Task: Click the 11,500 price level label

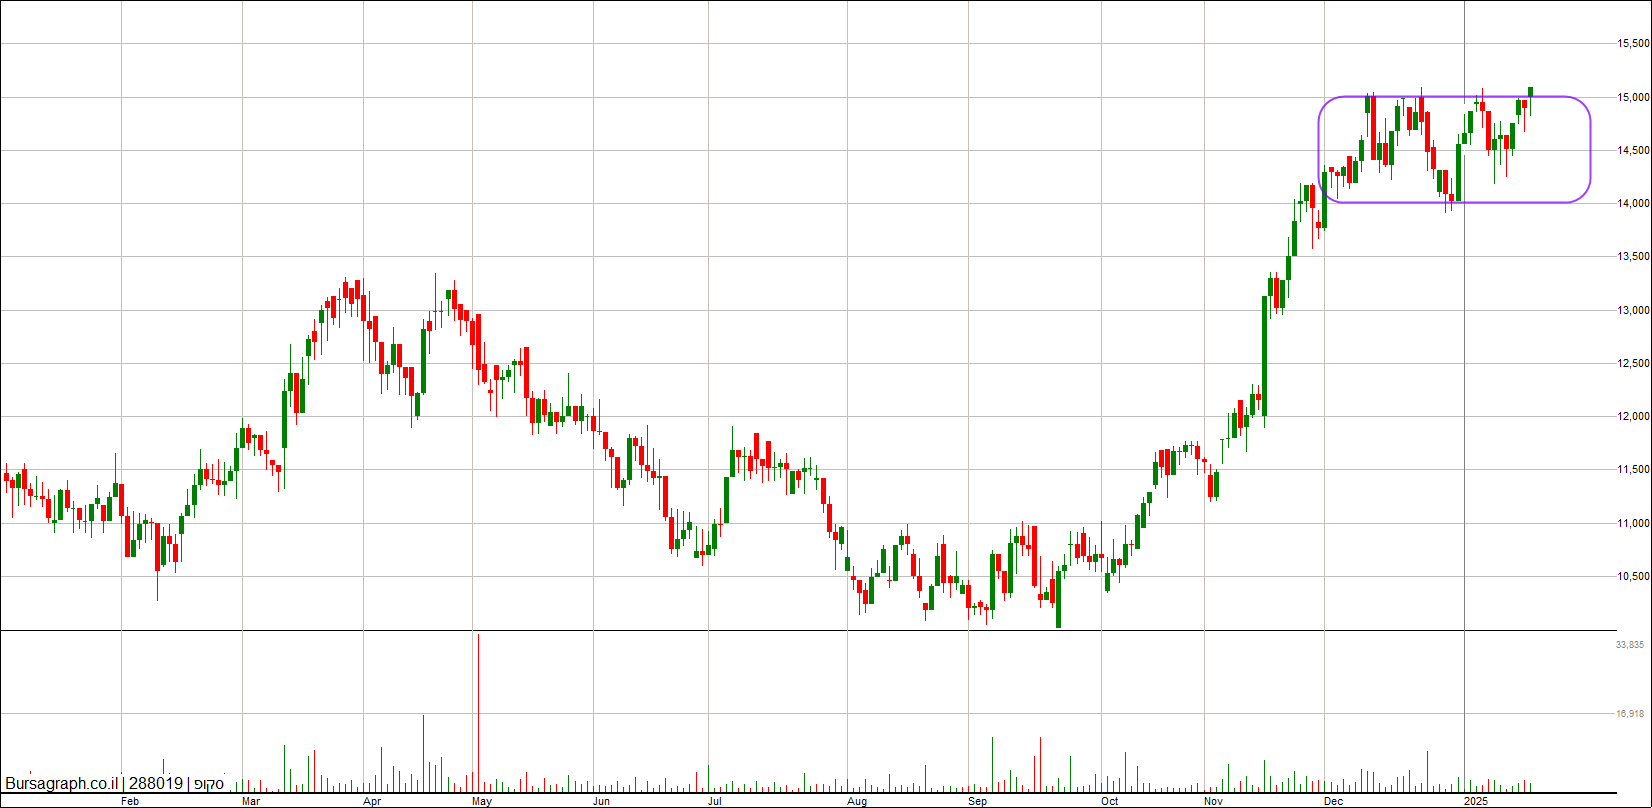Action: (1633, 470)
